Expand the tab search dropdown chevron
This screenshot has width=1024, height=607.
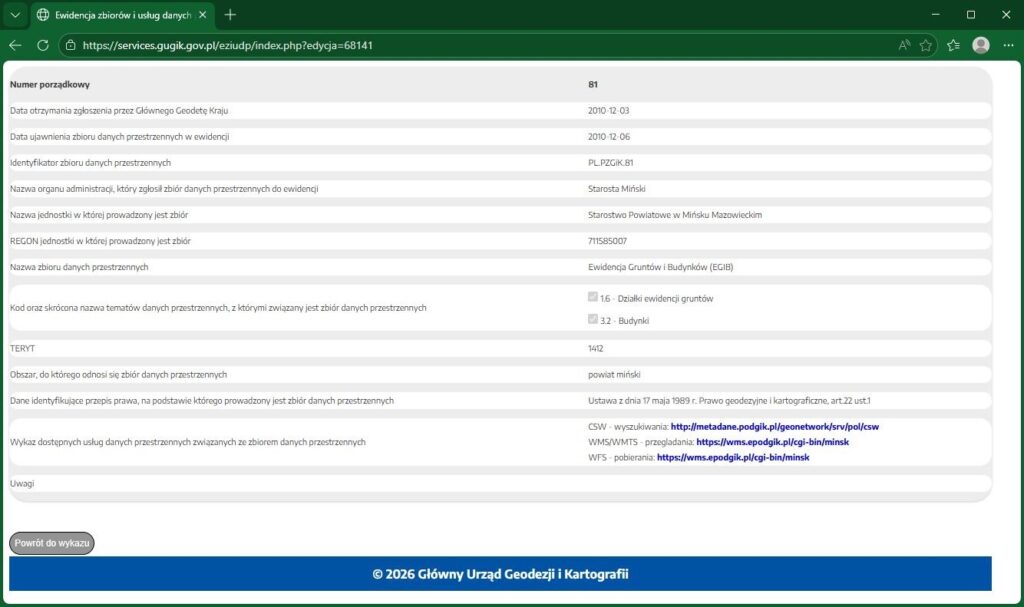(x=15, y=15)
